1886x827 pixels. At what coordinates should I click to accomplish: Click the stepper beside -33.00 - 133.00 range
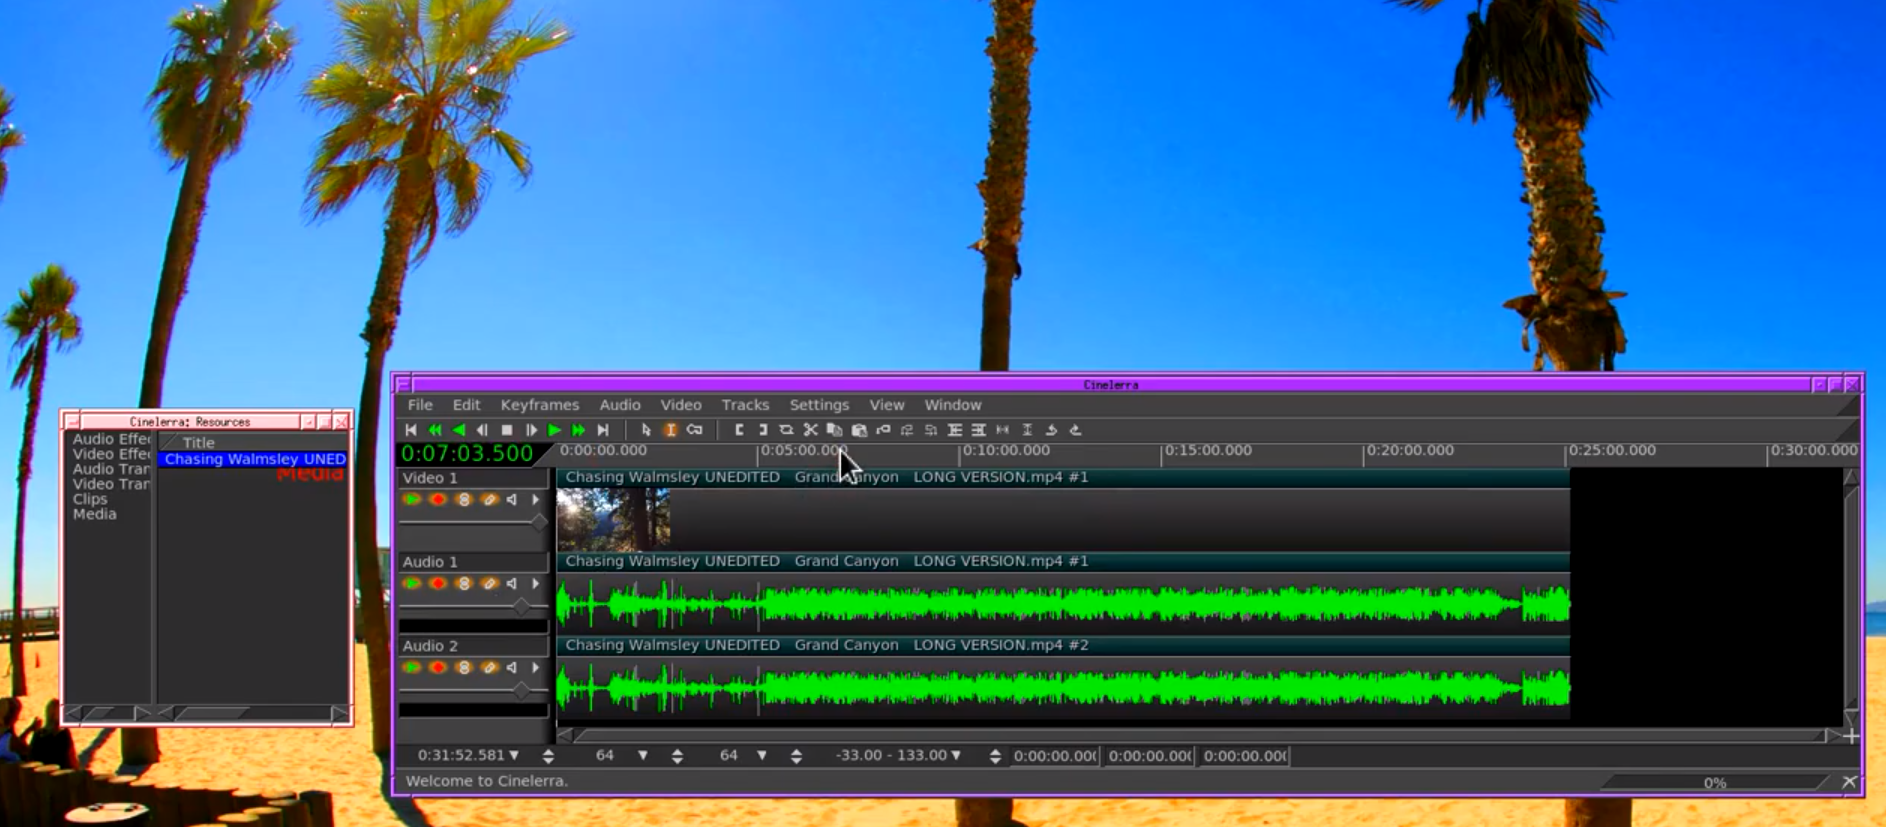995,756
